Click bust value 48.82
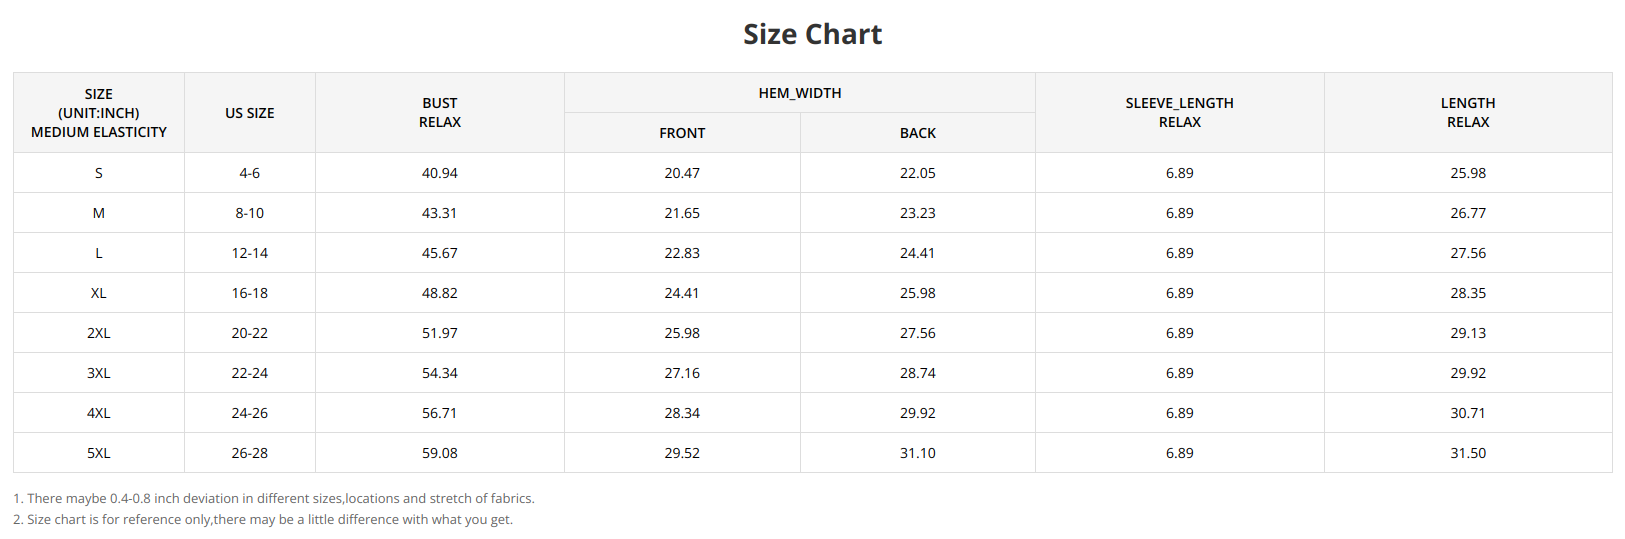This screenshot has height=539, width=1625. coord(439,293)
